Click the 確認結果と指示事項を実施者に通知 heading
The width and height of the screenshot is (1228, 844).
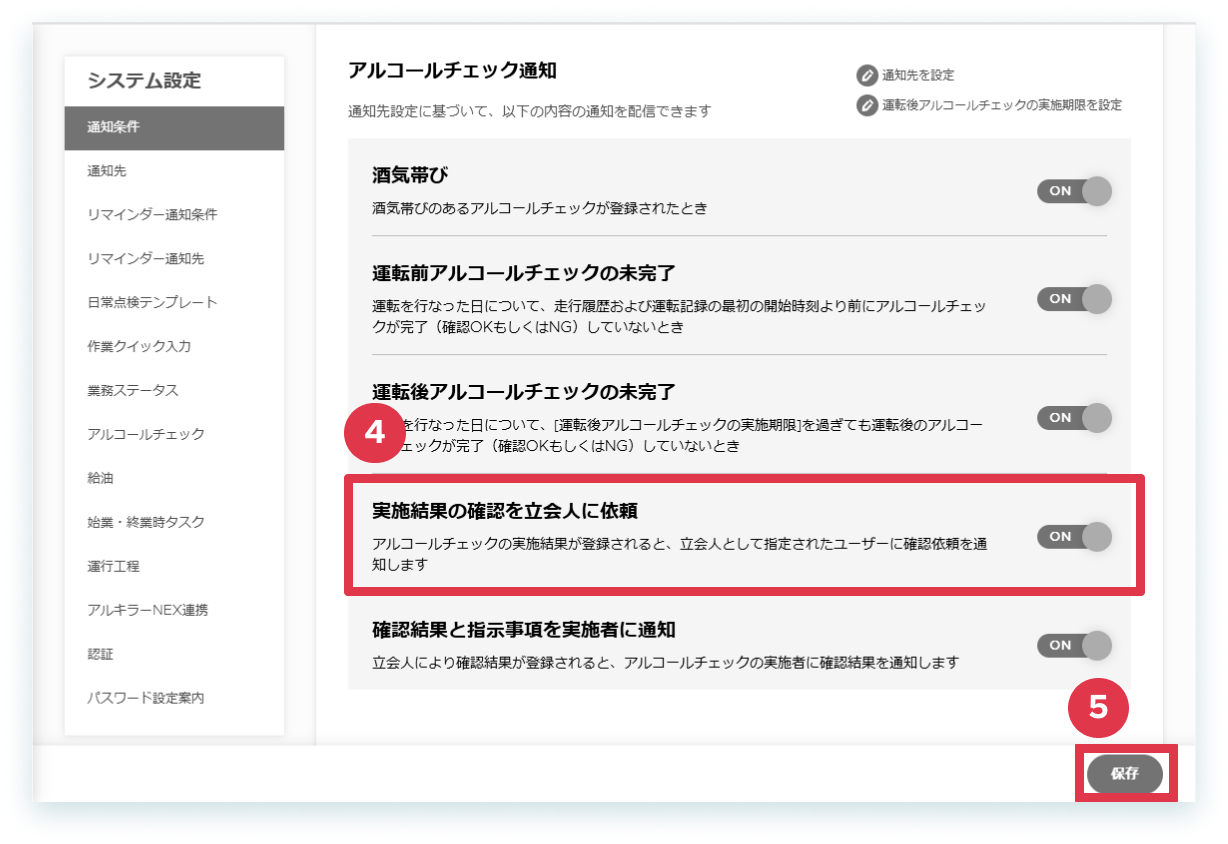point(524,631)
